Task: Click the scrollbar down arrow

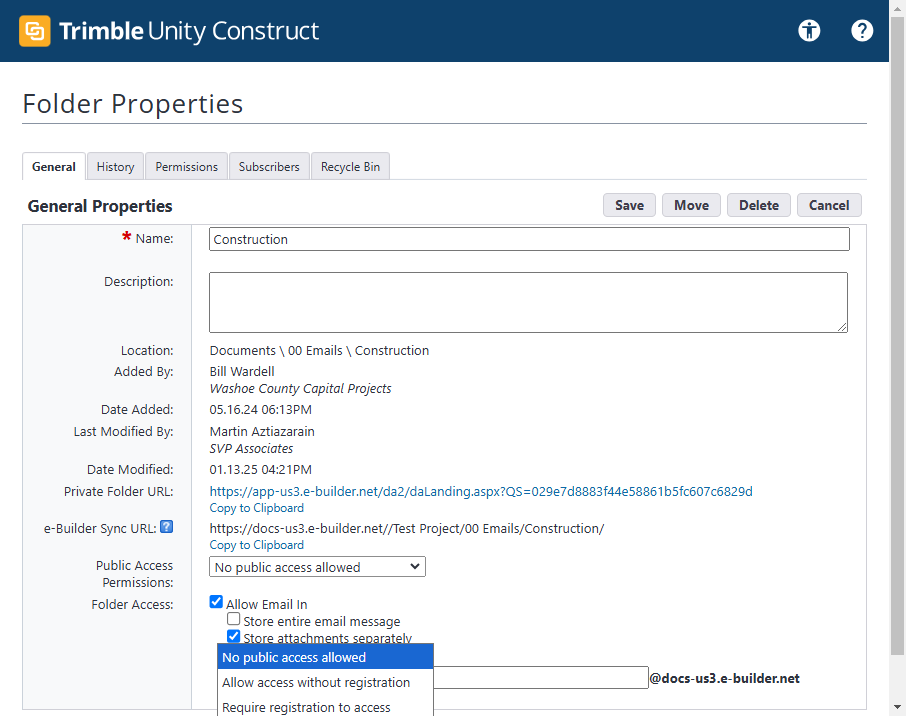Action: click(x=897, y=707)
